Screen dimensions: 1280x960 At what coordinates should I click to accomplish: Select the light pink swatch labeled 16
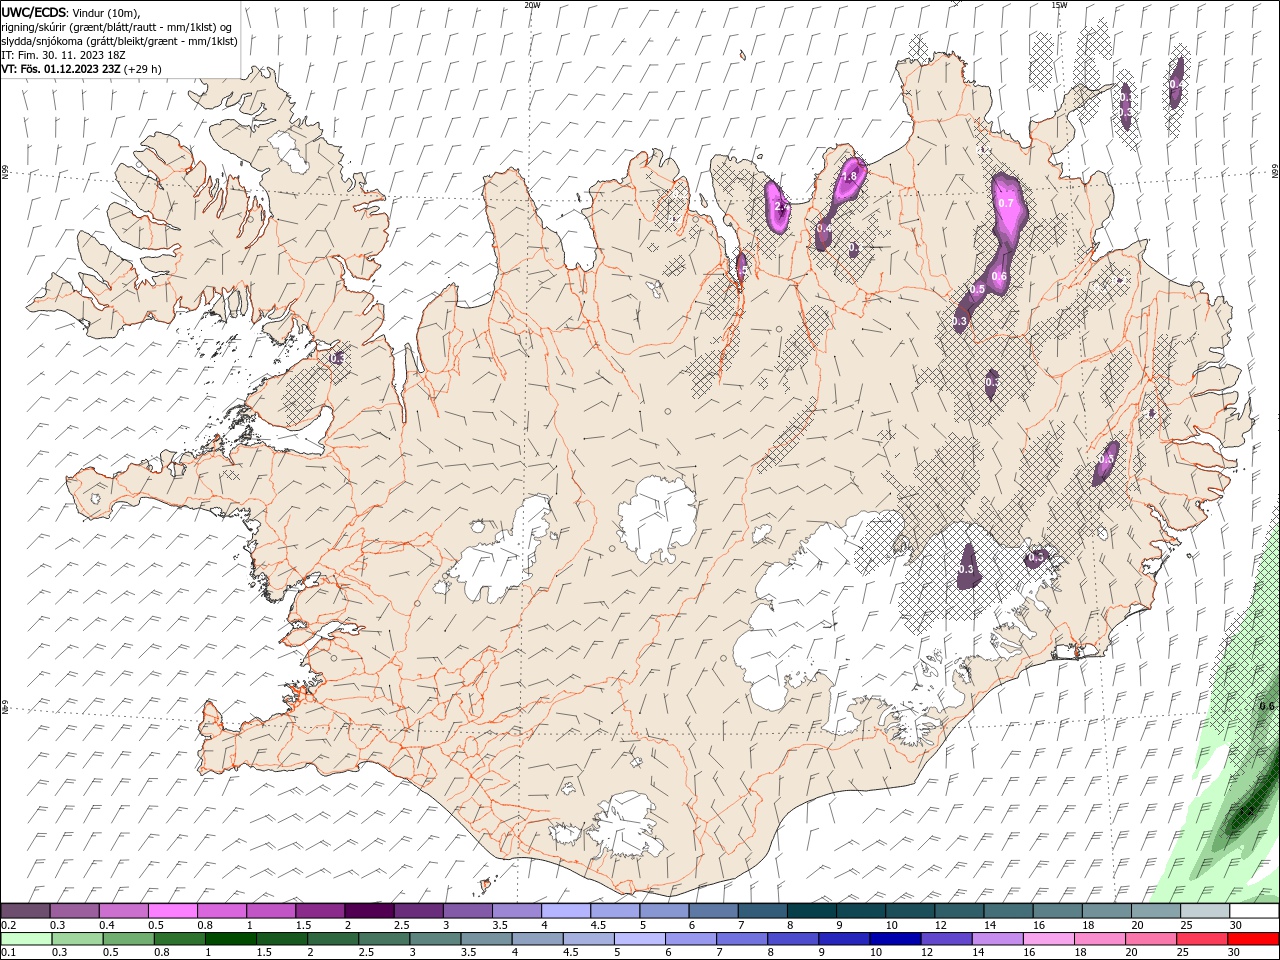click(x=1048, y=939)
